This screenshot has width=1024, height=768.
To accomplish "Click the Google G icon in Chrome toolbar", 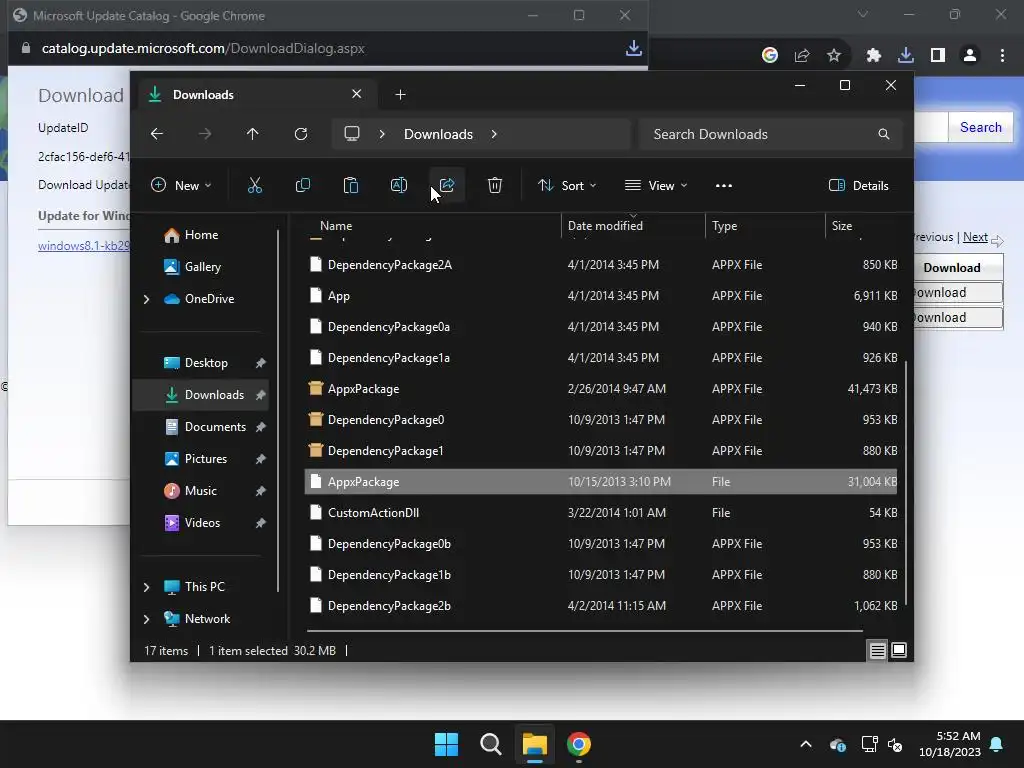I will click(770, 56).
